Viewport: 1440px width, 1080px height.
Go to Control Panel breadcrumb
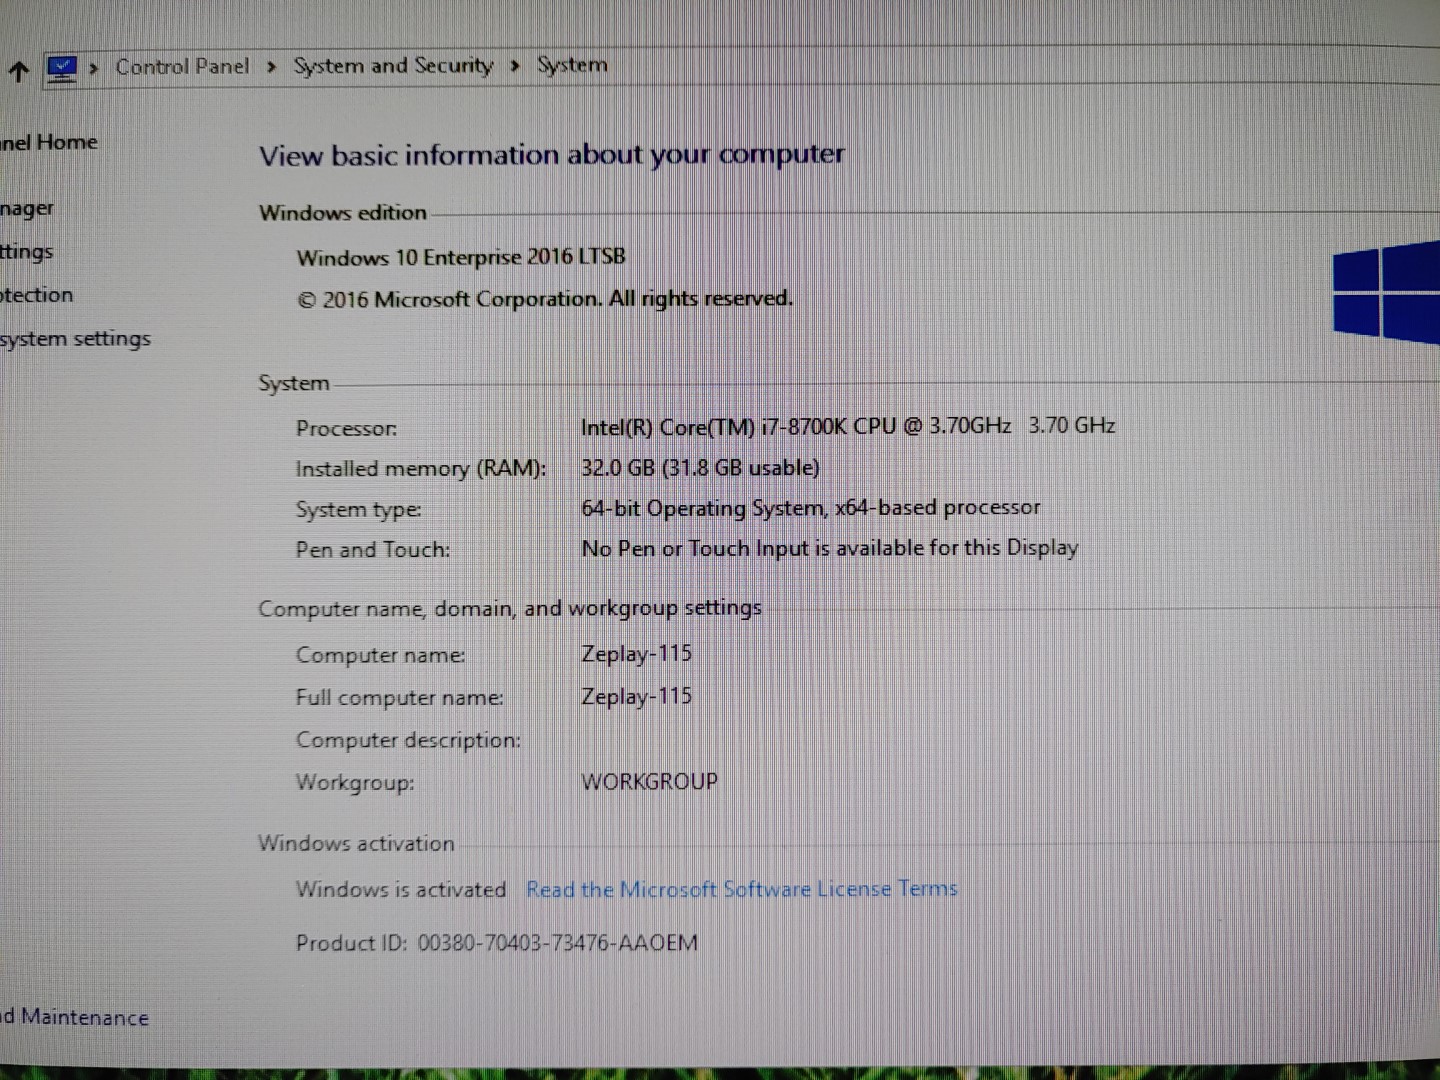pos(182,67)
